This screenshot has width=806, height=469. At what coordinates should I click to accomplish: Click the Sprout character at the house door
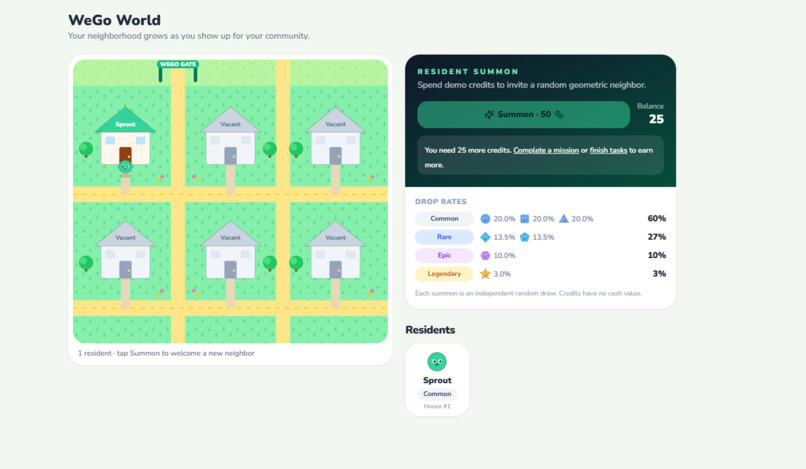[x=125, y=167]
